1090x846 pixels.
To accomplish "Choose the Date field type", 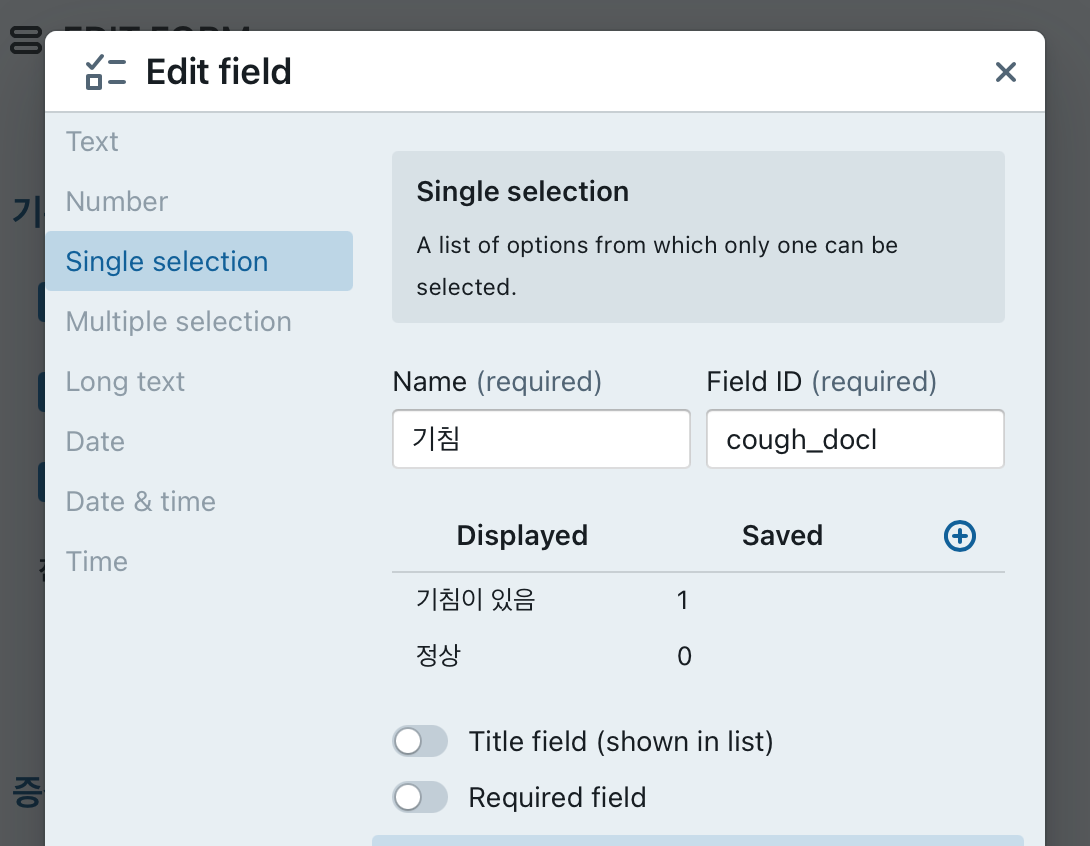I will pos(95,442).
